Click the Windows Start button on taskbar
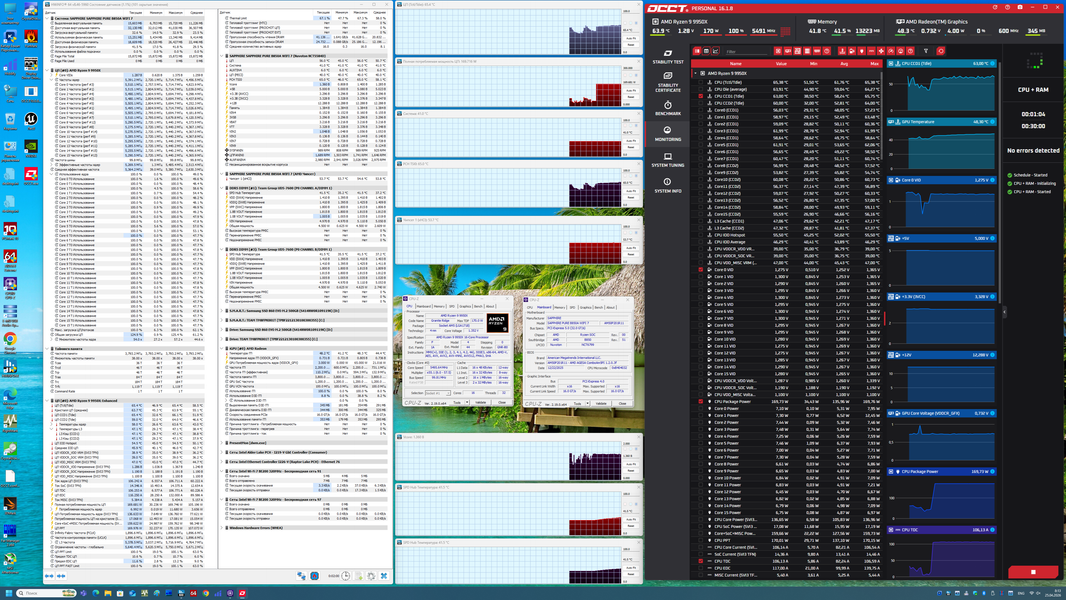The height and width of the screenshot is (600, 1066). [x=9, y=593]
